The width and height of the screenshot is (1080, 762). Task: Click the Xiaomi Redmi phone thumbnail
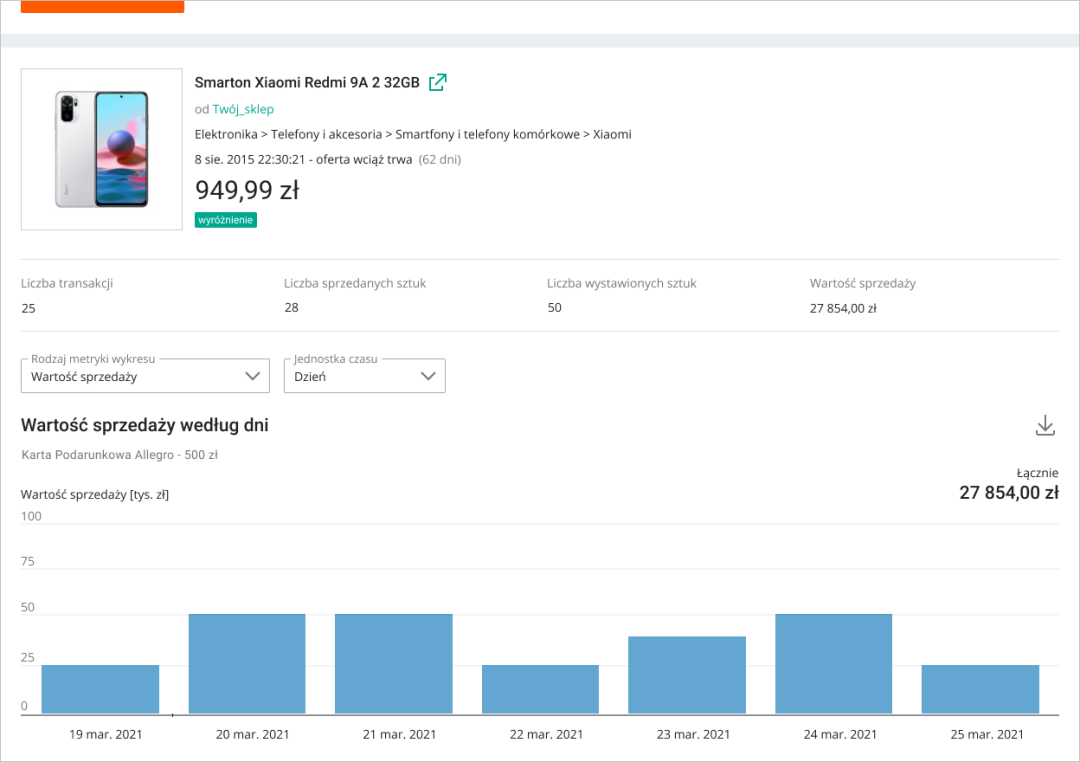pos(101,149)
